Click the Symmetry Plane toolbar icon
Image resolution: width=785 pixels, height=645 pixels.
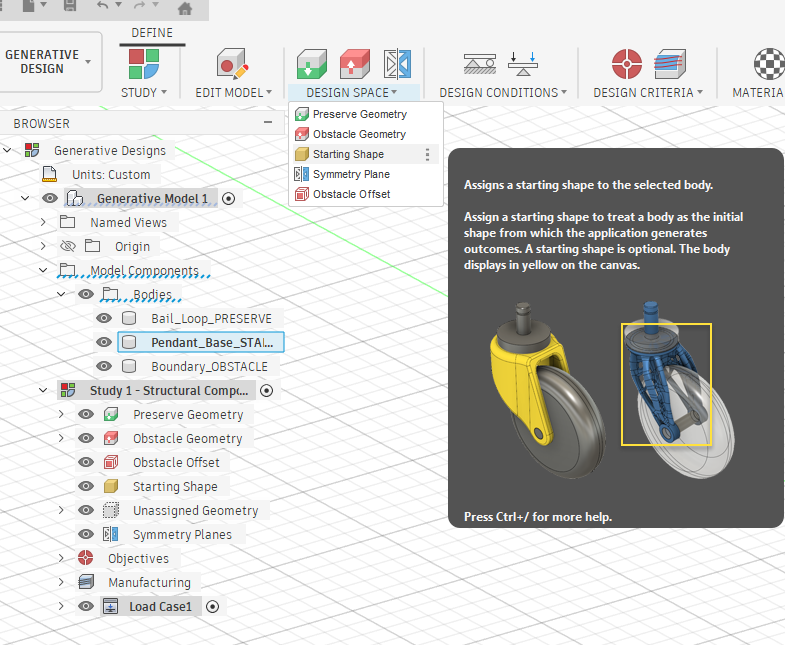[x=398, y=64]
